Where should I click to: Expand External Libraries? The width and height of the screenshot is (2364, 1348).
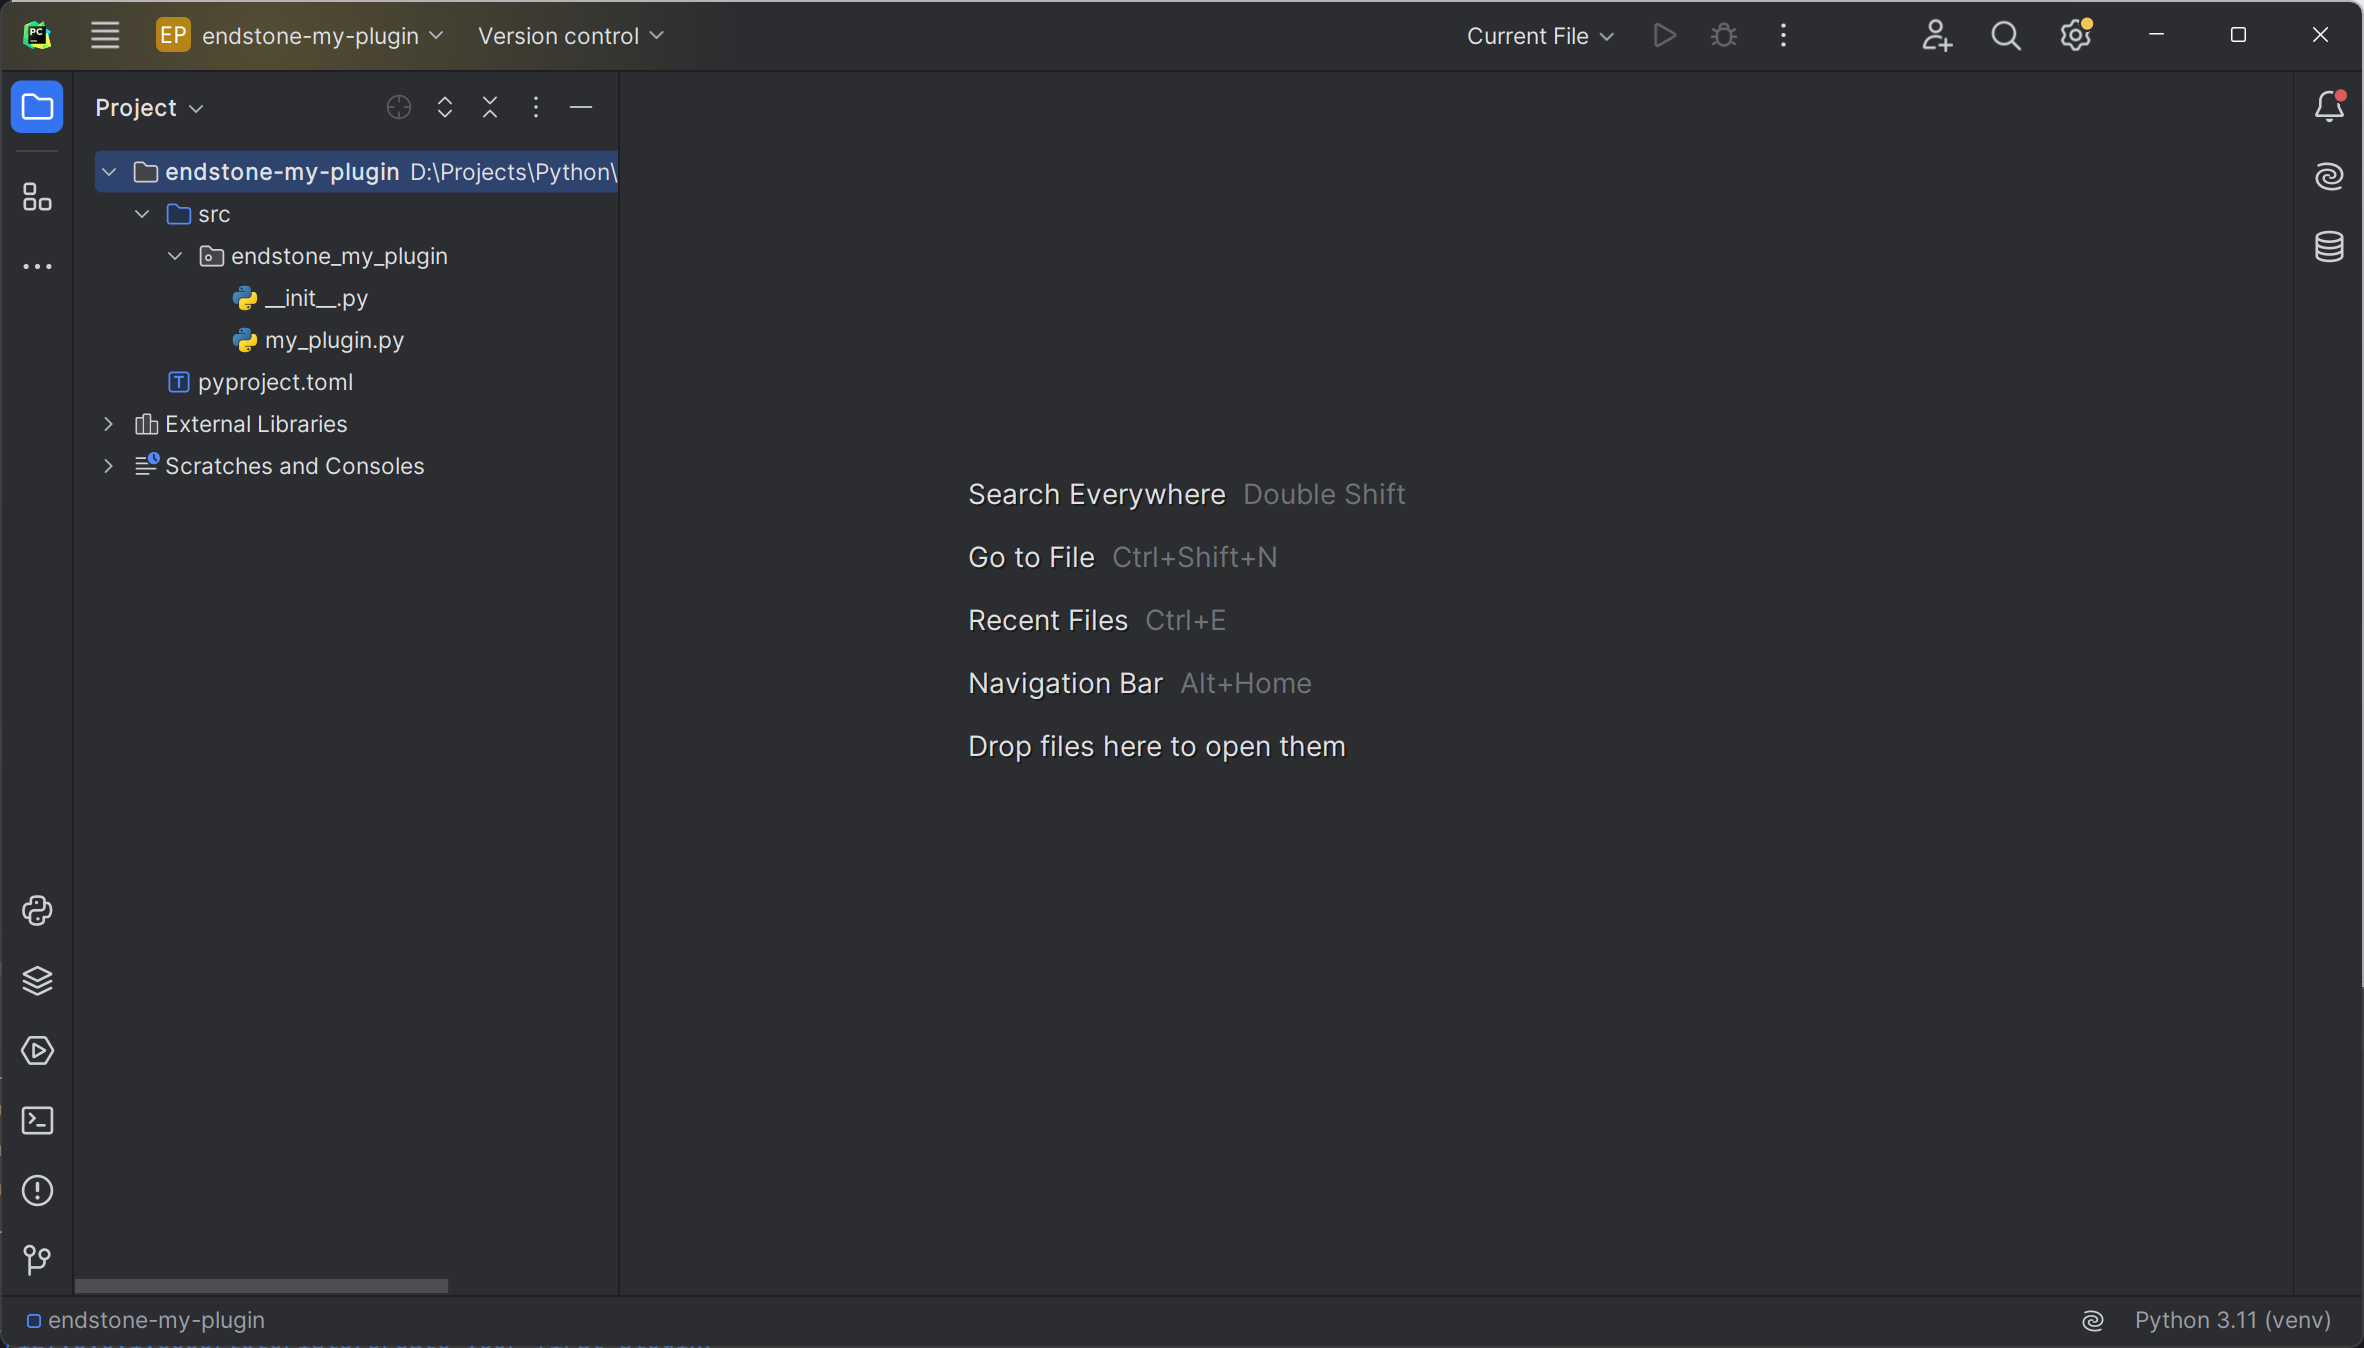(108, 424)
